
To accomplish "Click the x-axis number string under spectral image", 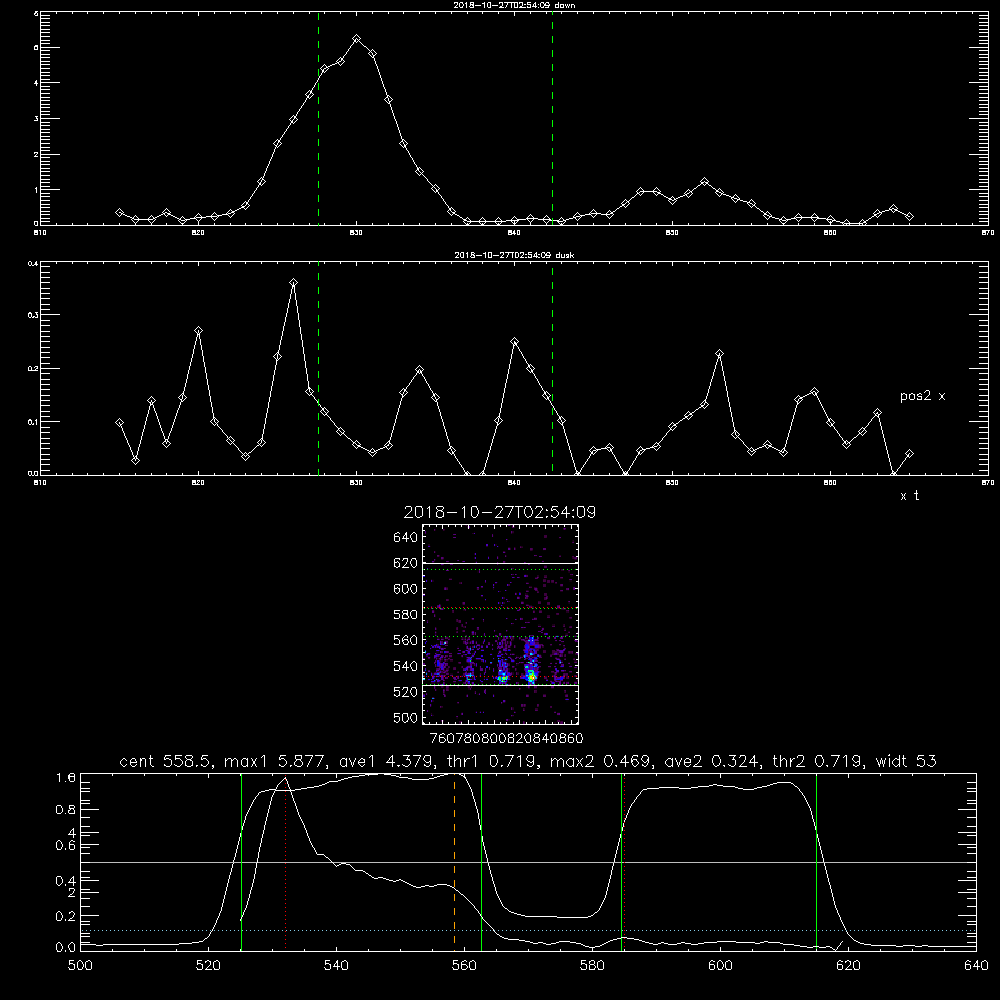I will click(506, 738).
